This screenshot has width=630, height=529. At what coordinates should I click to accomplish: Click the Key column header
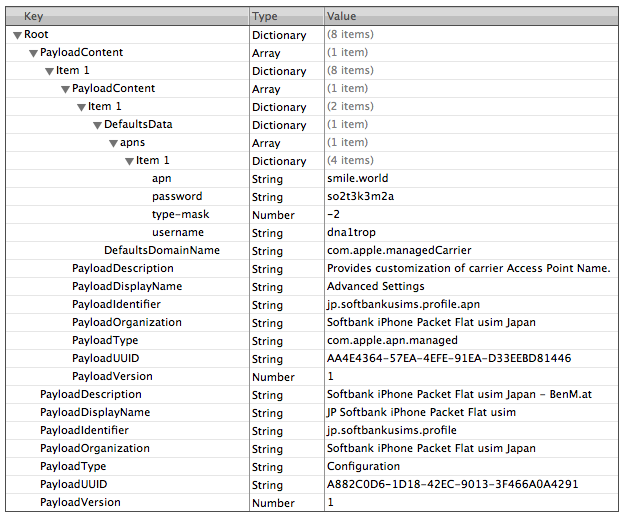tap(127, 16)
